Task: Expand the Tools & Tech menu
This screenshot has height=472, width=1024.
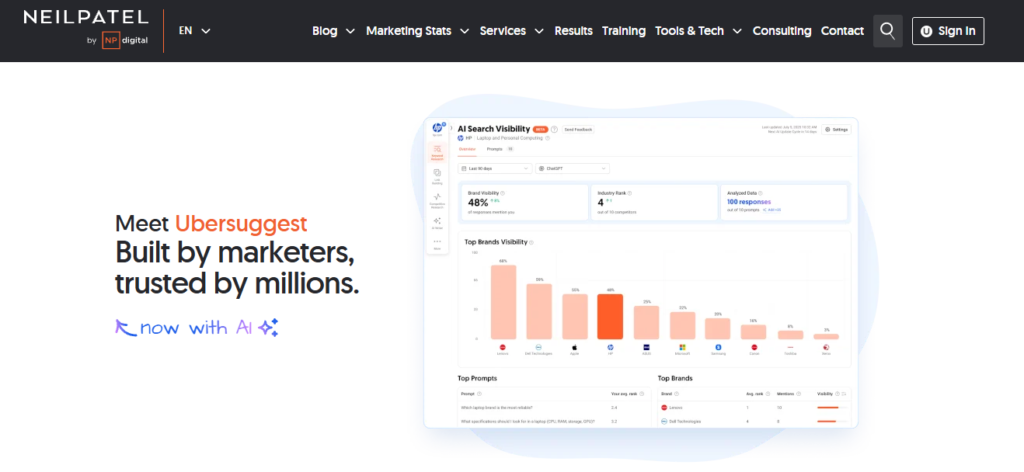Action: pyautogui.click(x=698, y=31)
